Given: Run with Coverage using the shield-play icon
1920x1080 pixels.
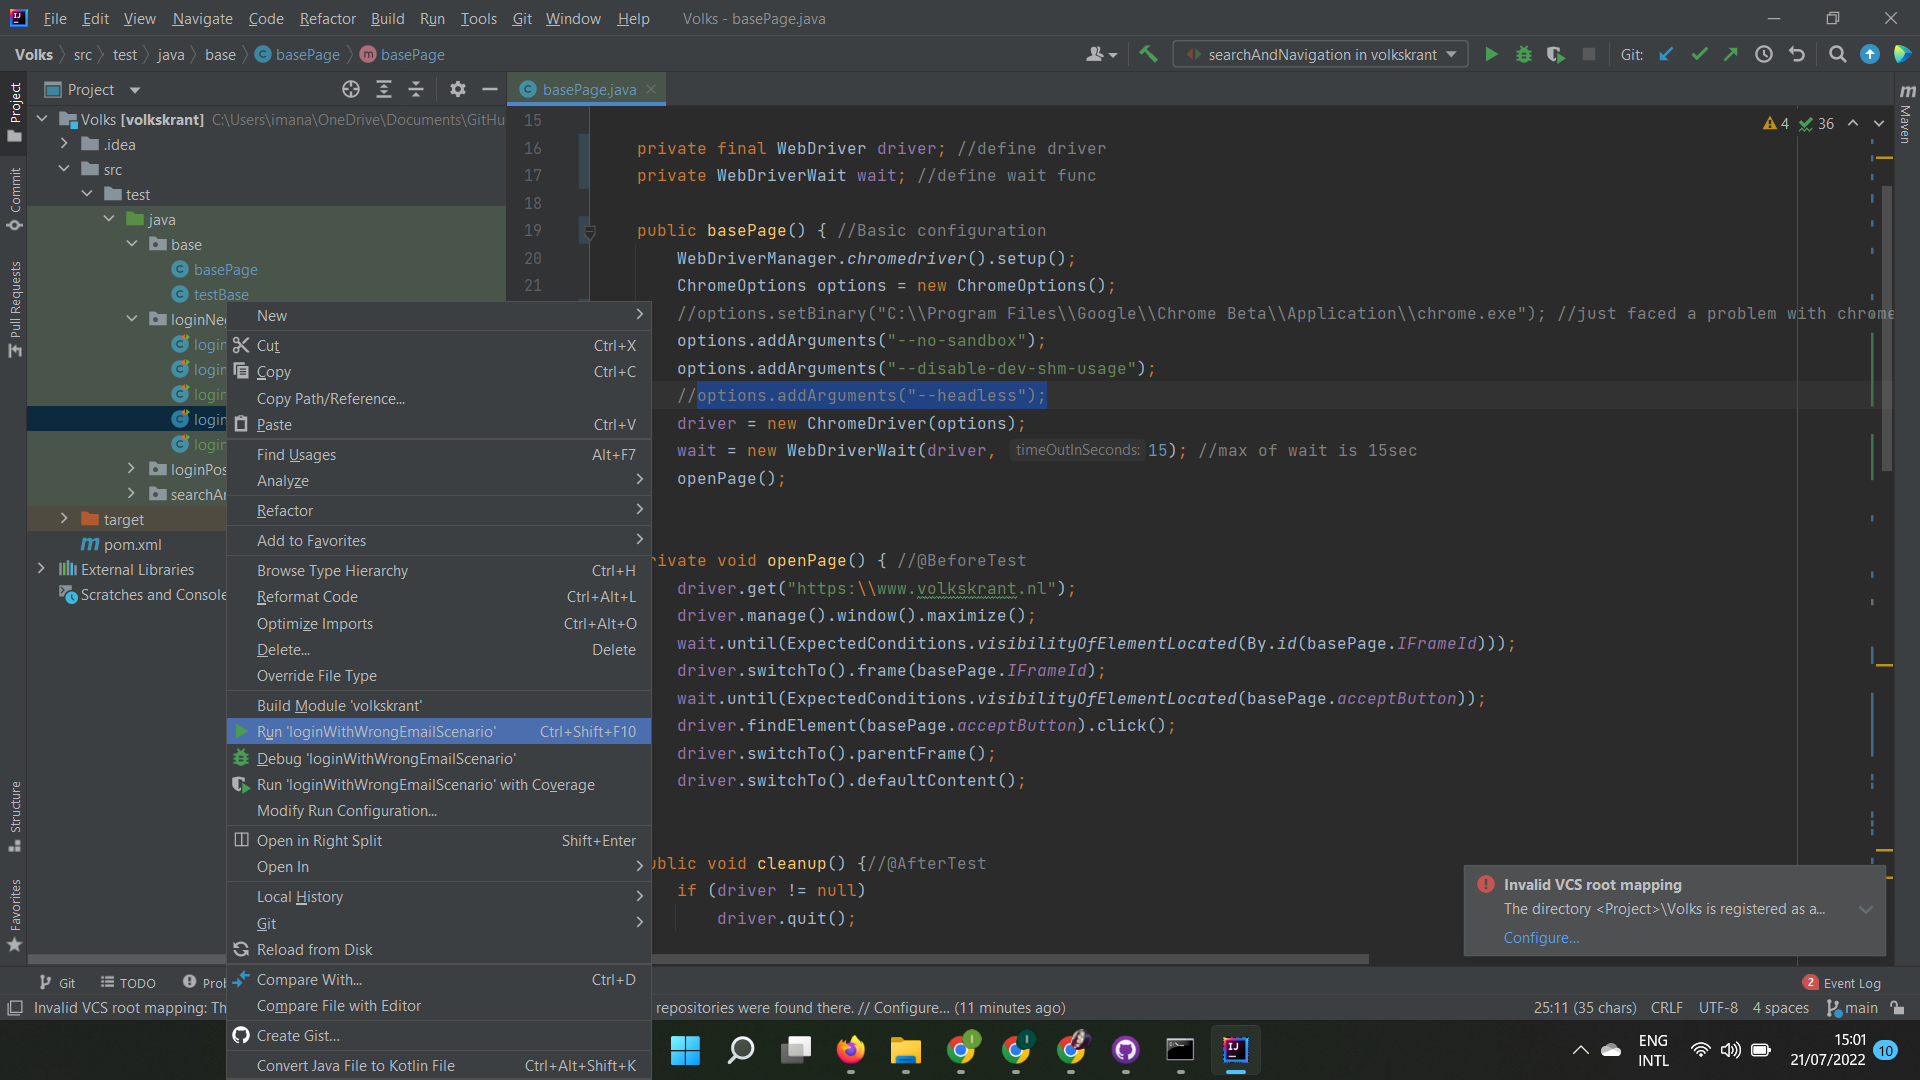Looking at the screenshot, I should pos(1556,54).
